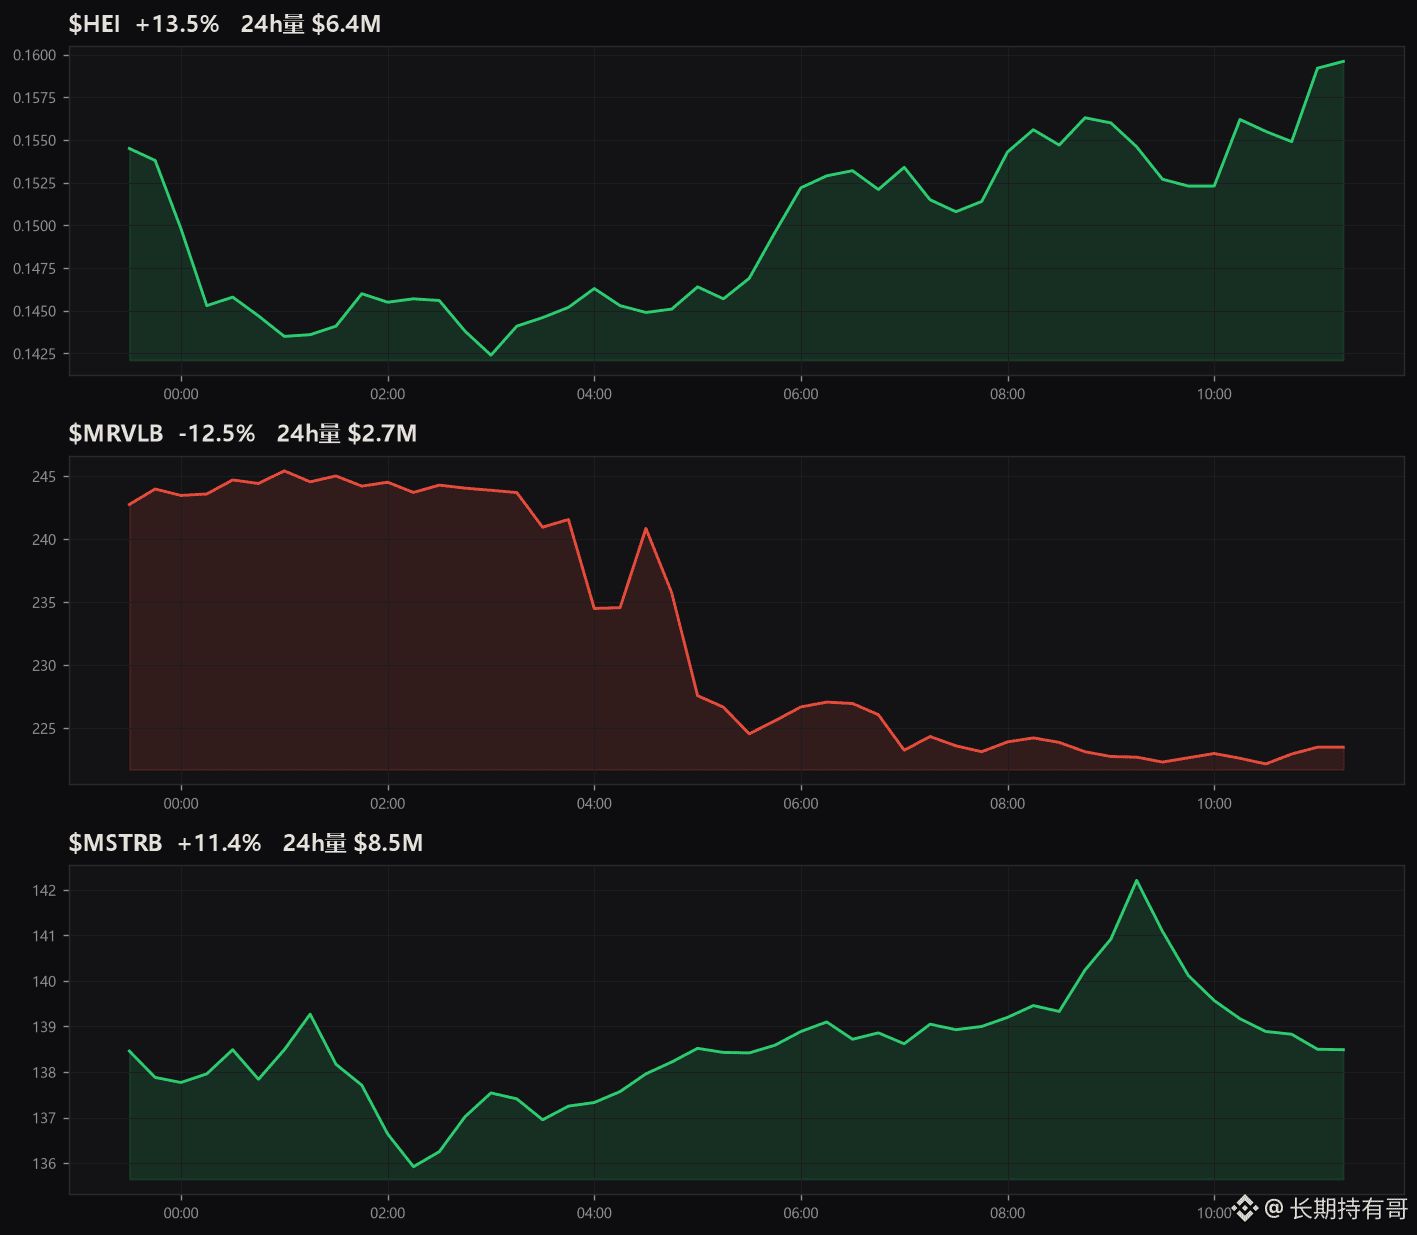
Task: Click the 137 y-axis label
Action: pos(44,1118)
